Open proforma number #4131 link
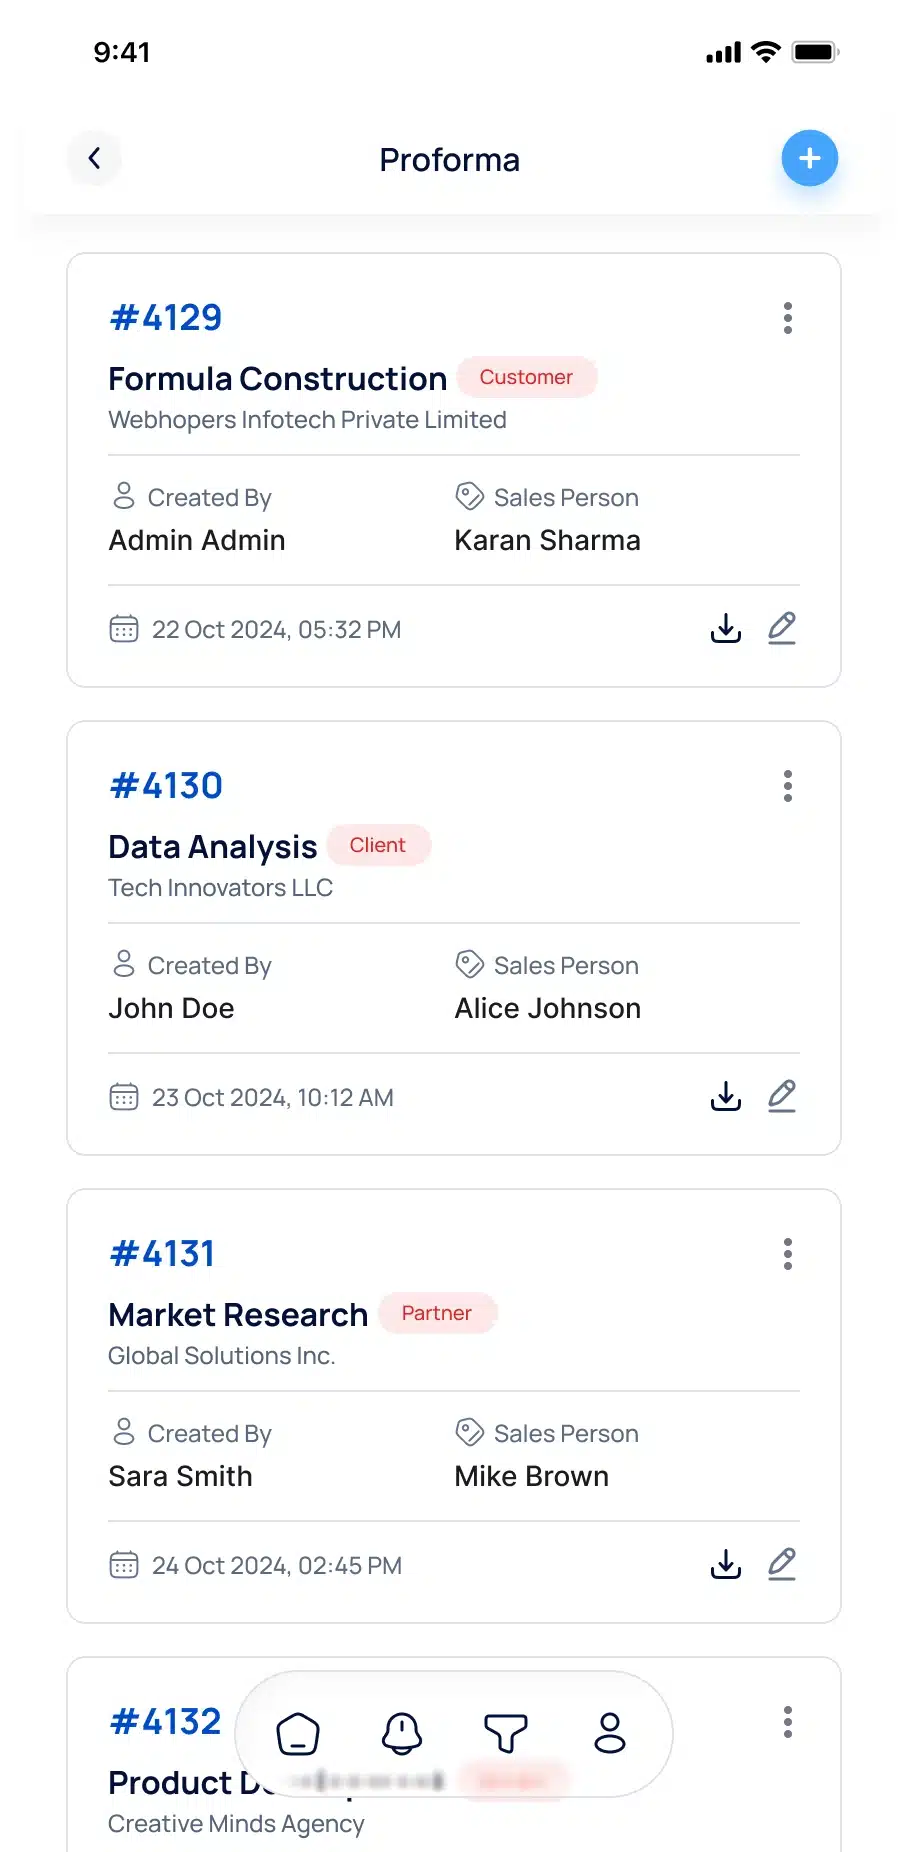 pyautogui.click(x=162, y=1254)
